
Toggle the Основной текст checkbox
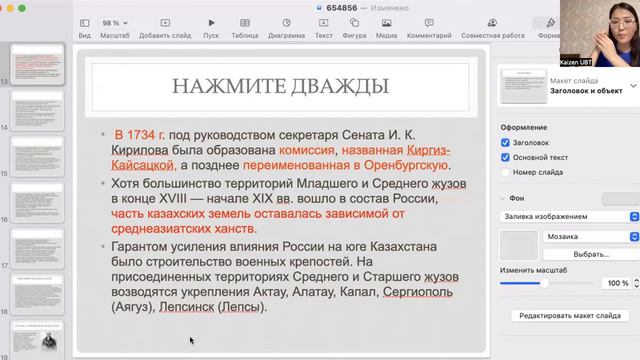[505, 157]
